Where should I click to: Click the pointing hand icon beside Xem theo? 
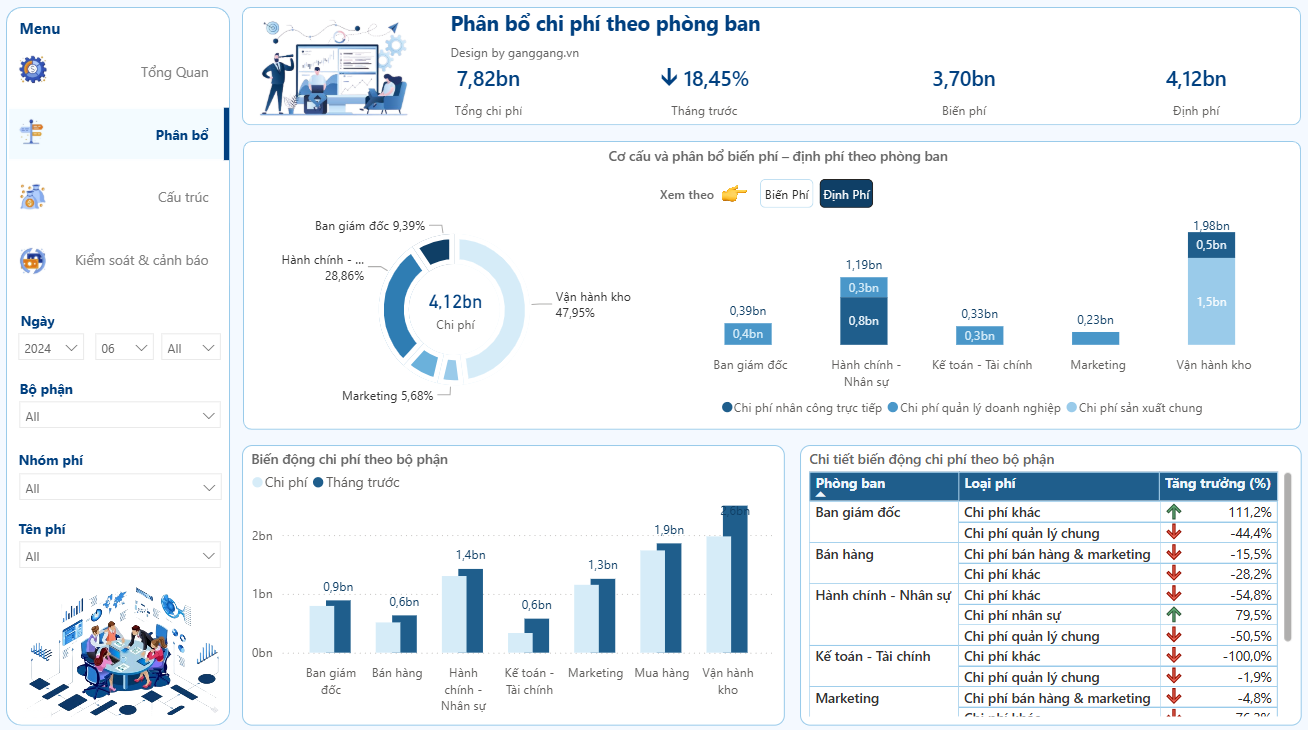click(734, 194)
